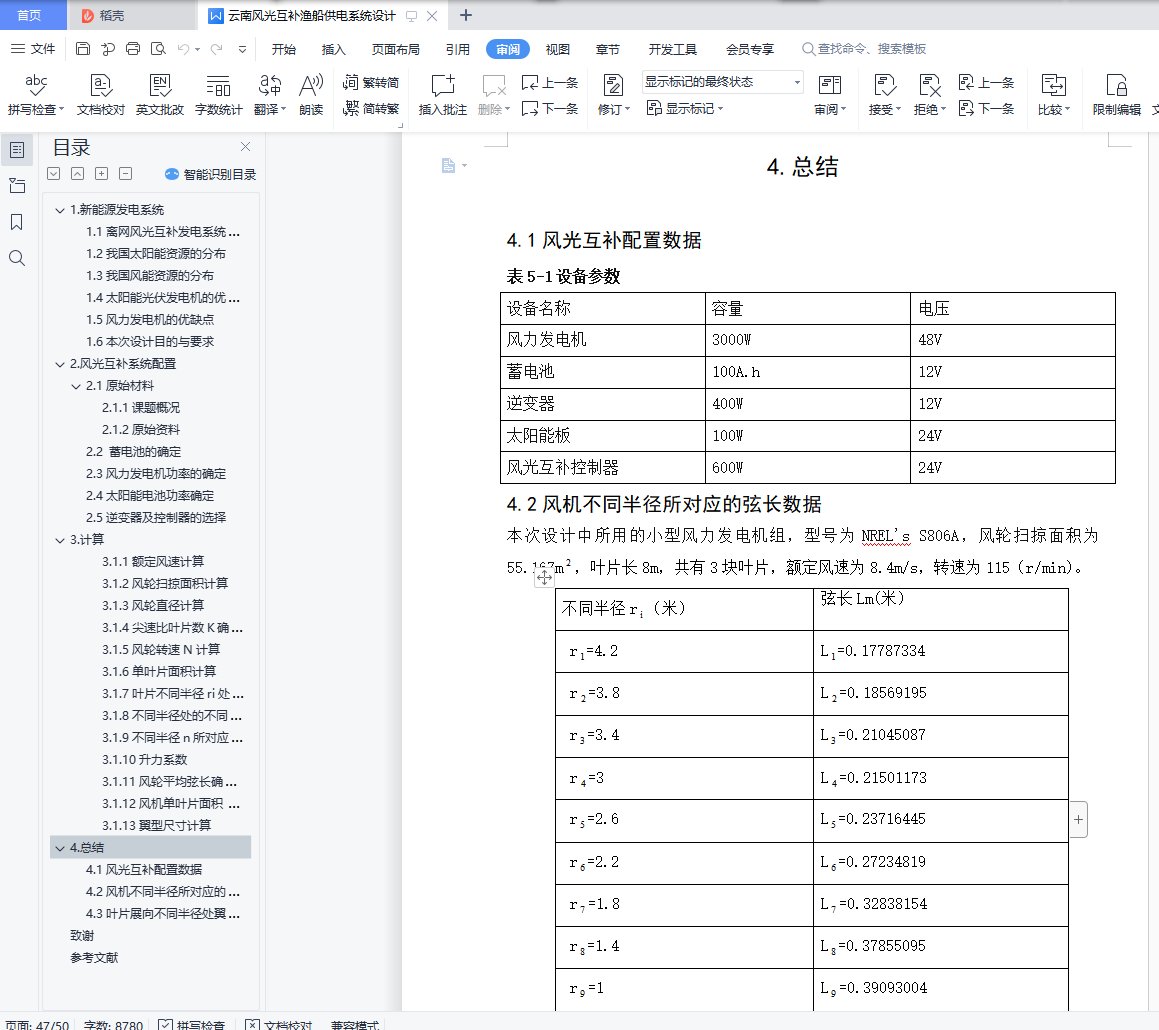Open the 显示标记 dropdown
The image size is (1159, 1030).
pyautogui.click(x=684, y=109)
